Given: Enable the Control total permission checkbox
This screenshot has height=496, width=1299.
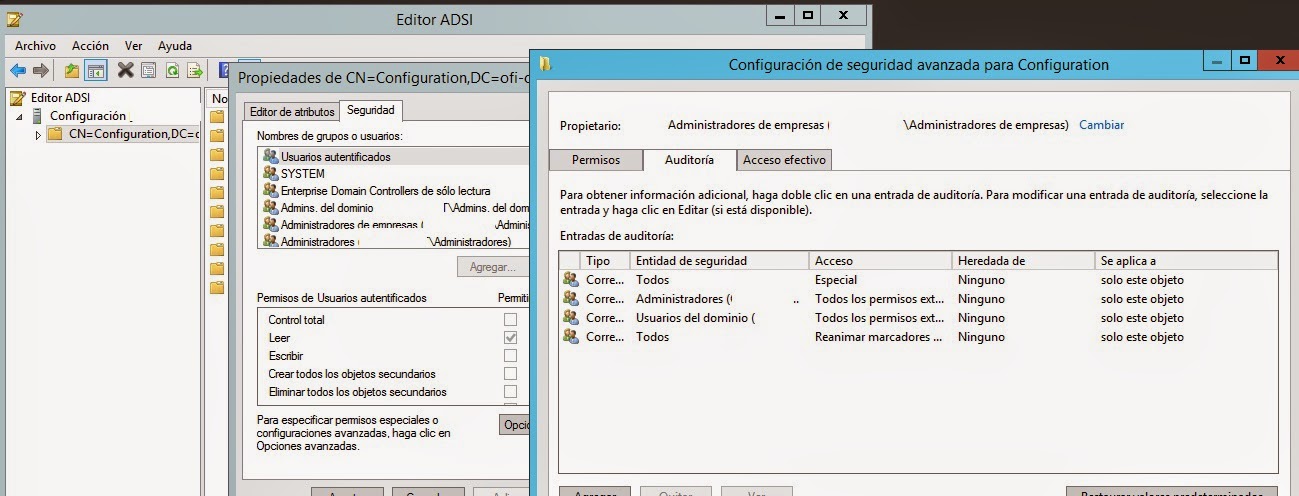Looking at the screenshot, I should coord(510,320).
